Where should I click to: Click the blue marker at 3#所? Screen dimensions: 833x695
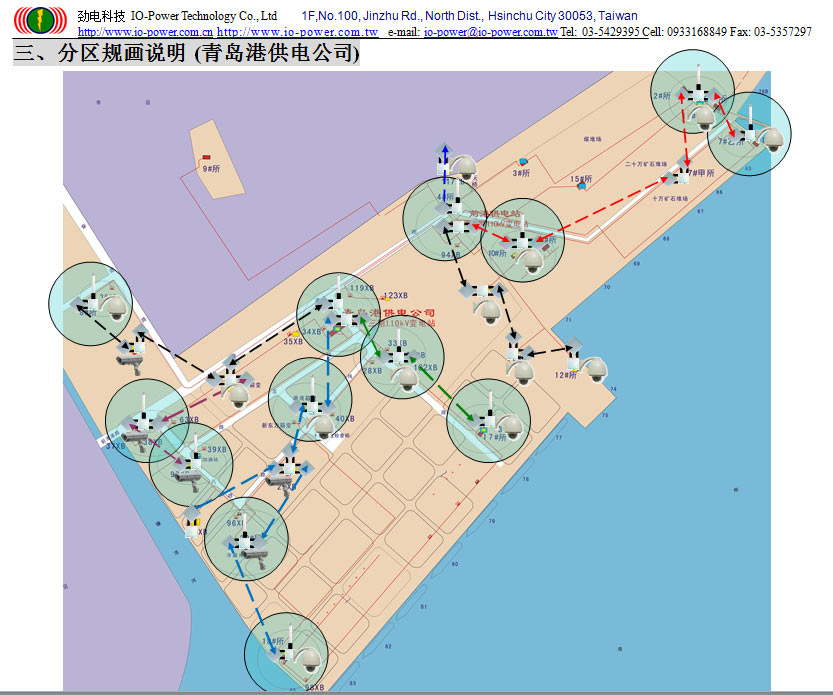pos(522,162)
